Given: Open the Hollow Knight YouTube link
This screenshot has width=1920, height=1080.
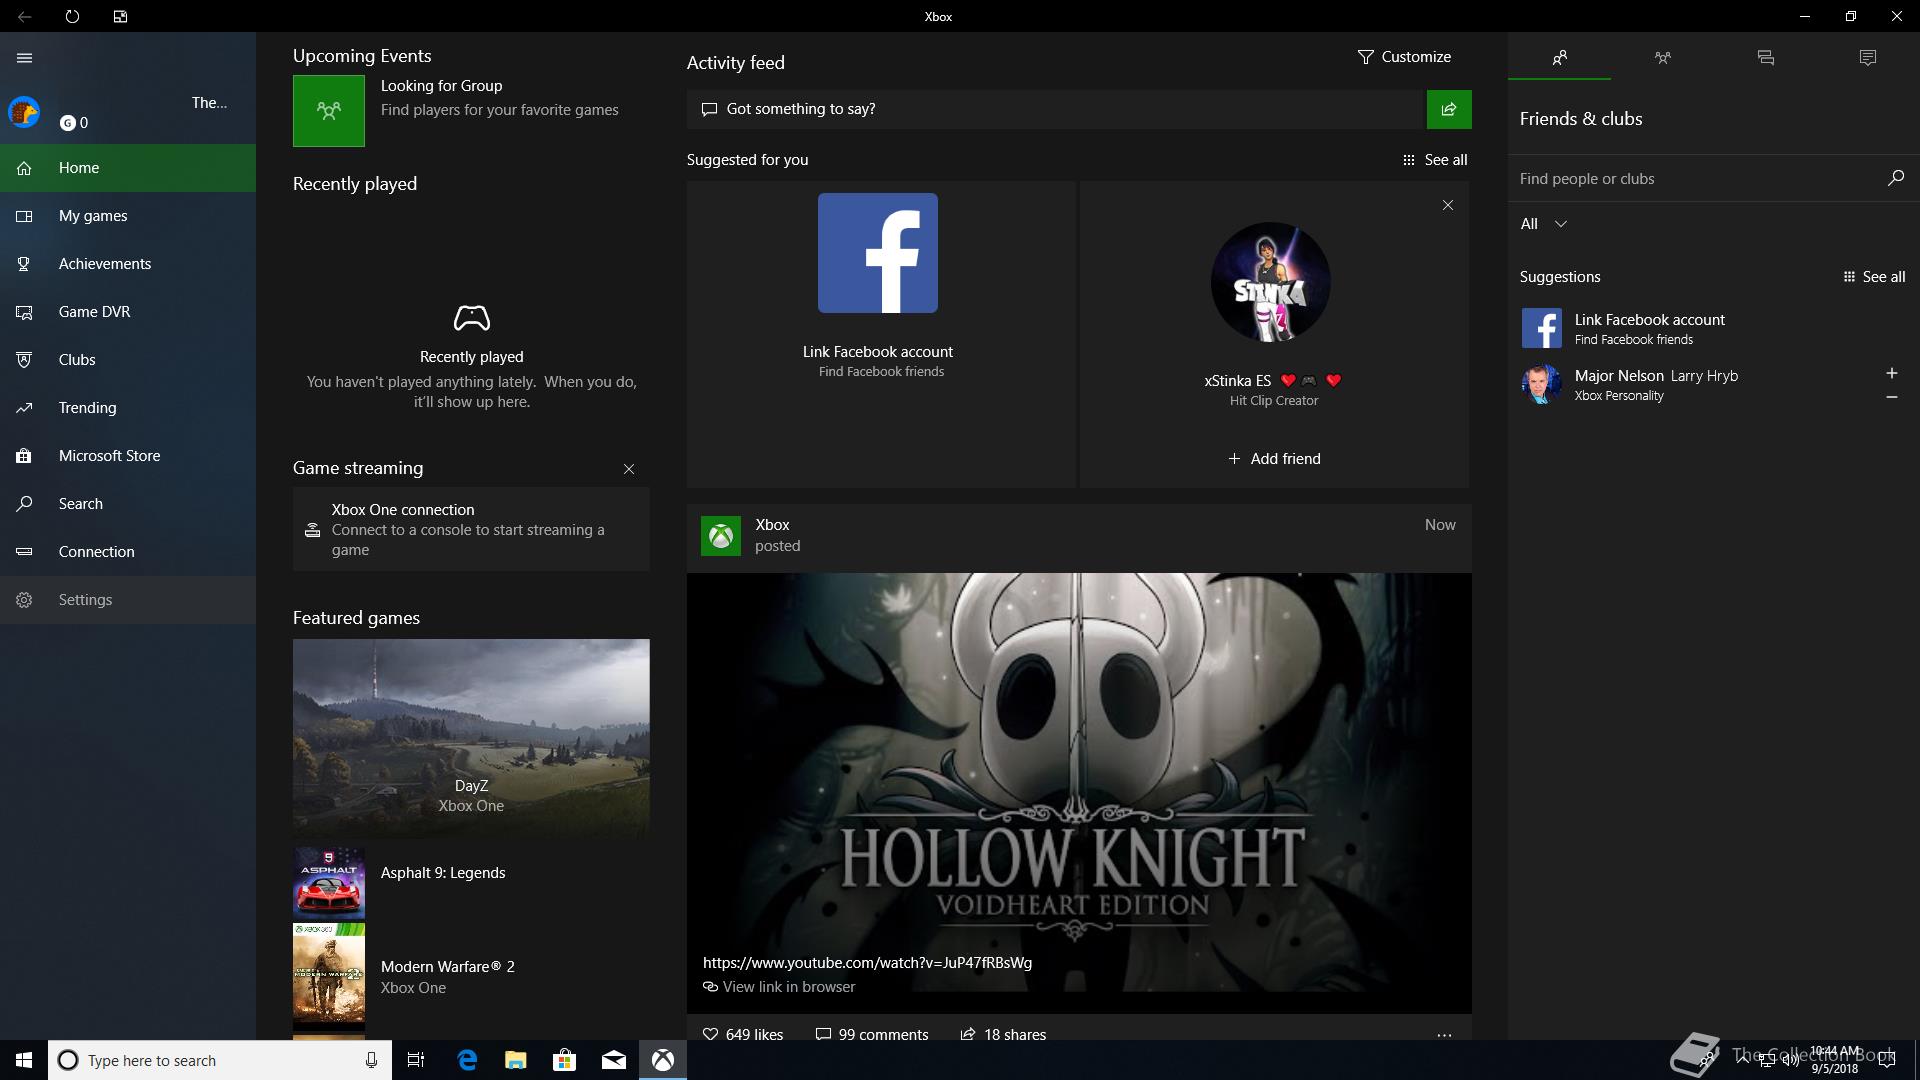Looking at the screenshot, I should (x=867, y=963).
